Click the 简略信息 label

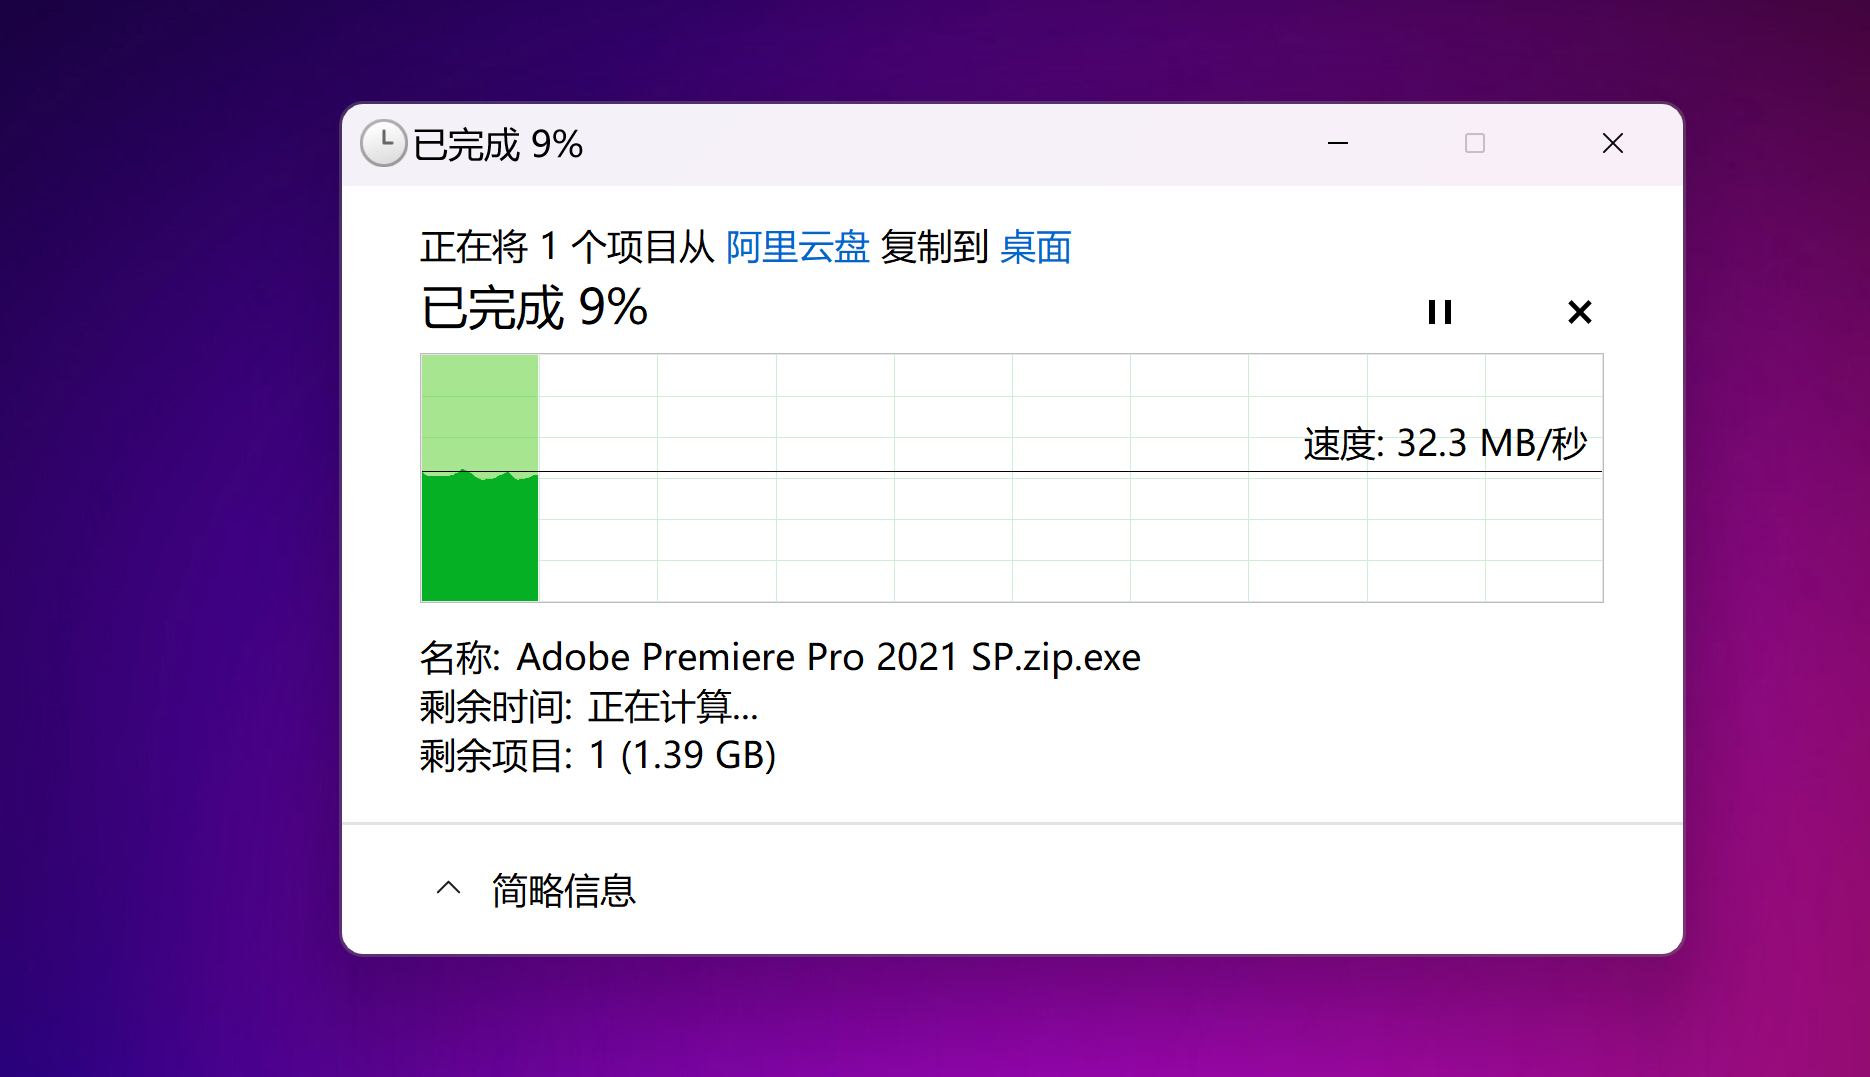[564, 890]
